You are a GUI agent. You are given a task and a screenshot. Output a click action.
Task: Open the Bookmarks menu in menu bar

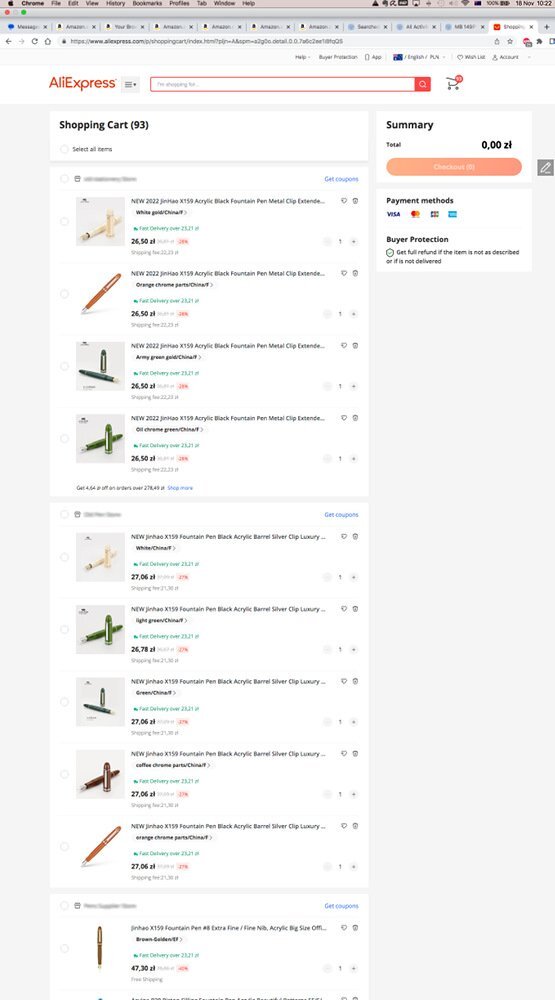point(147,3)
